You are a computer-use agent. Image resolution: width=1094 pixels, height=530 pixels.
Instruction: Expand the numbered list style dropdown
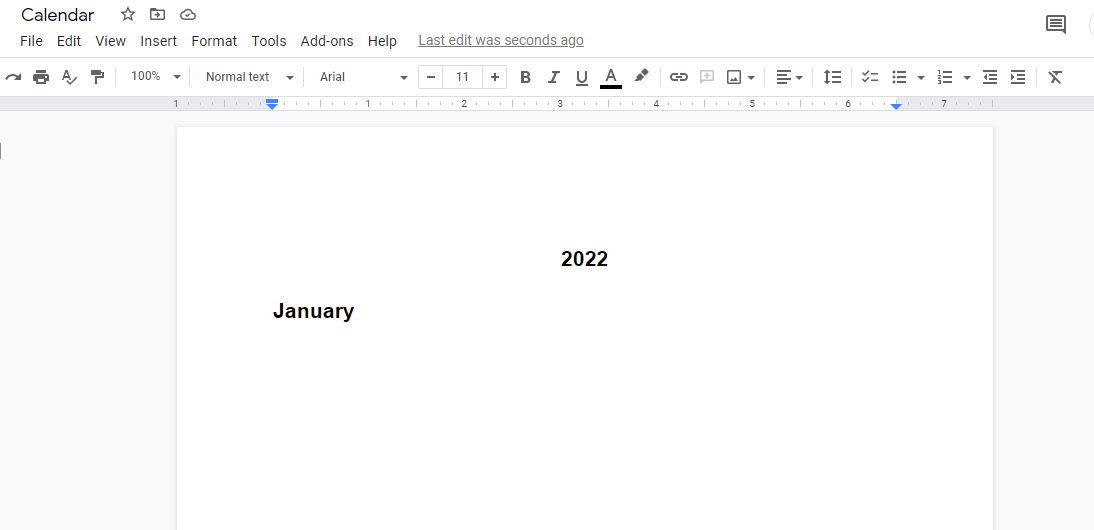pos(967,77)
